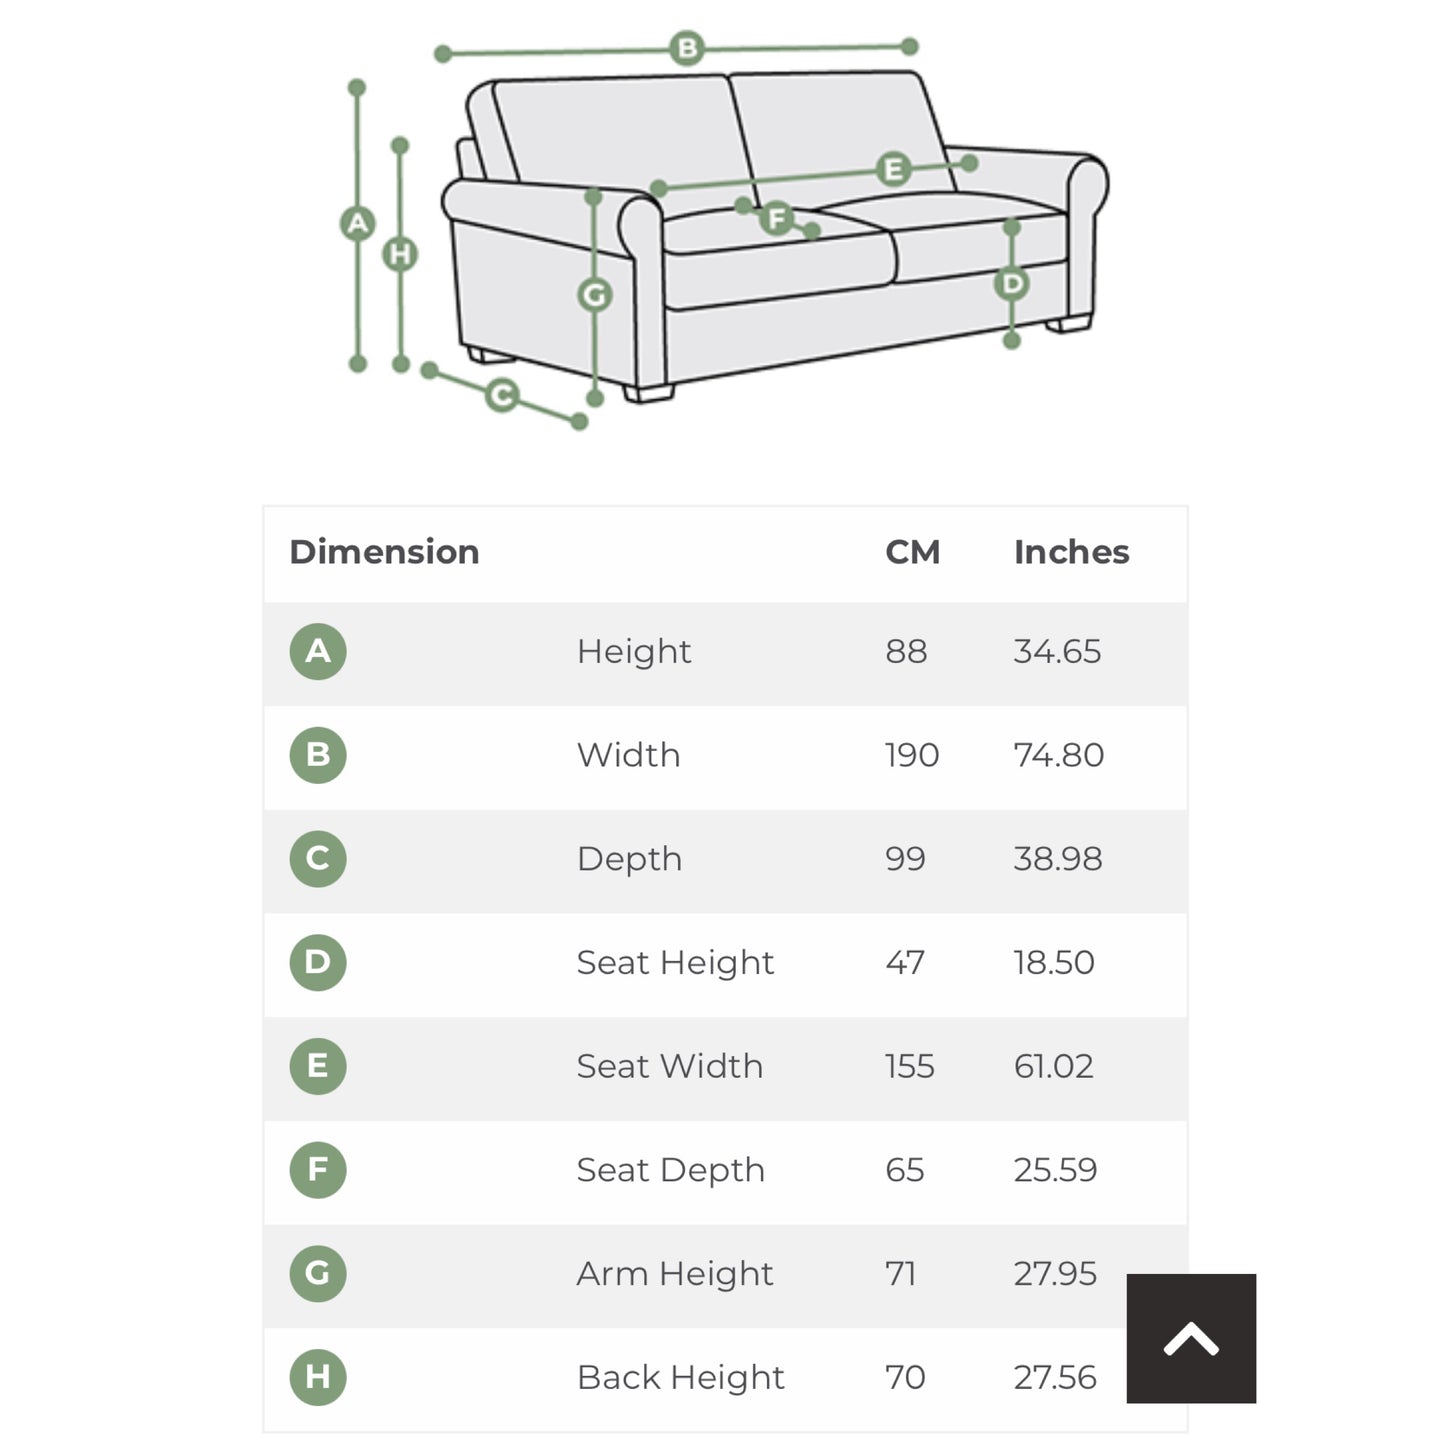This screenshot has width=1445, height=1445.
Task: Click the D seat height marker on the diagram
Action: [1012, 284]
